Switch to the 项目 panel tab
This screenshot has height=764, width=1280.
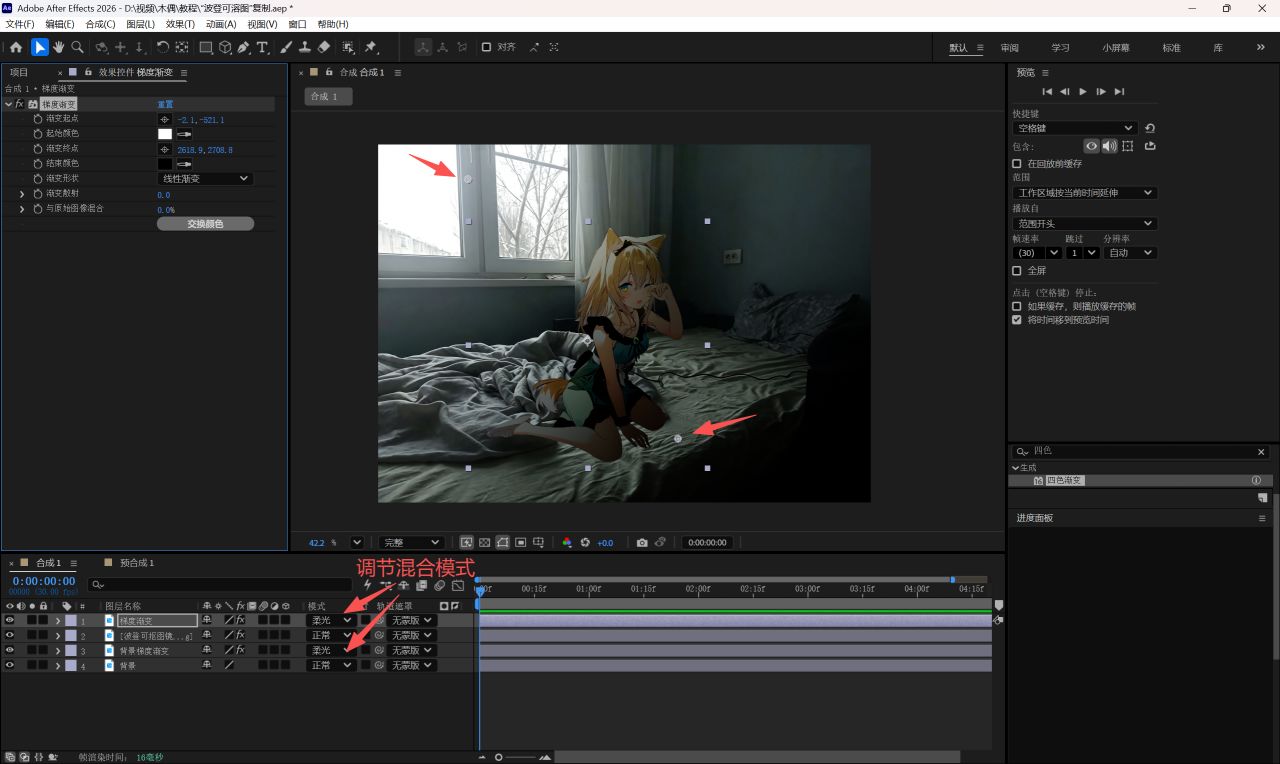19,72
